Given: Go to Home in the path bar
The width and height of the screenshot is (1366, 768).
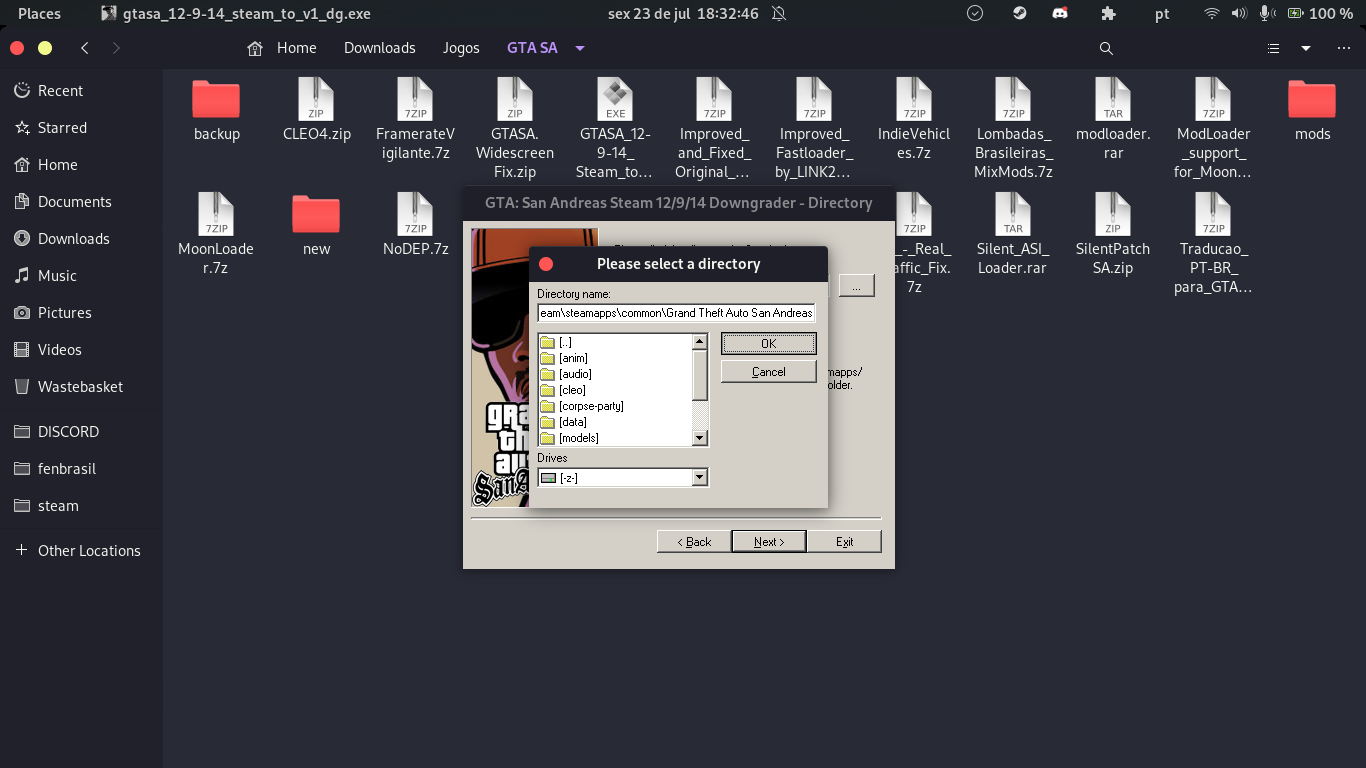Looking at the screenshot, I should click(x=283, y=48).
